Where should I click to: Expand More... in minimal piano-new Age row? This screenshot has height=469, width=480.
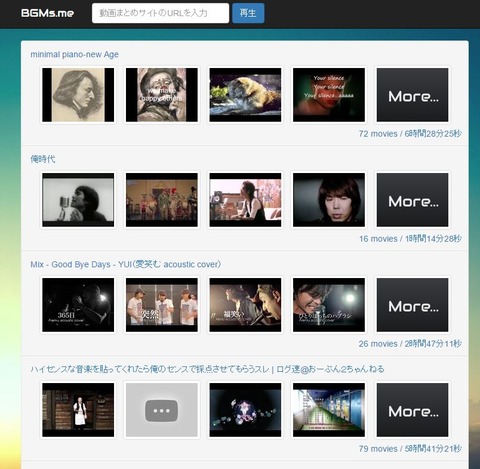pyautogui.click(x=413, y=95)
